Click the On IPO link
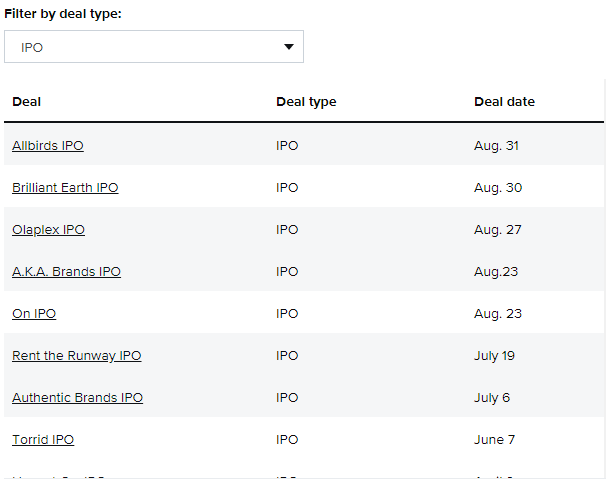This screenshot has width=606, height=483. [34, 314]
